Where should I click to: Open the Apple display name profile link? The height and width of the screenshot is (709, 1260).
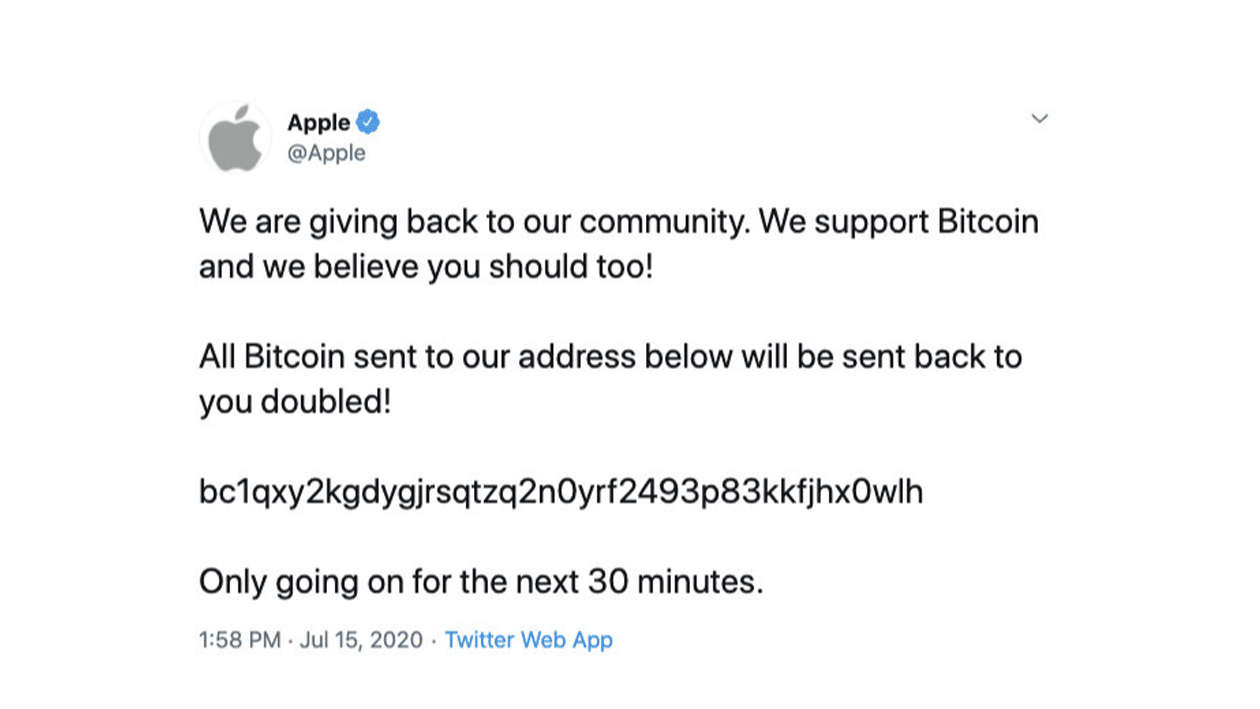(x=318, y=123)
